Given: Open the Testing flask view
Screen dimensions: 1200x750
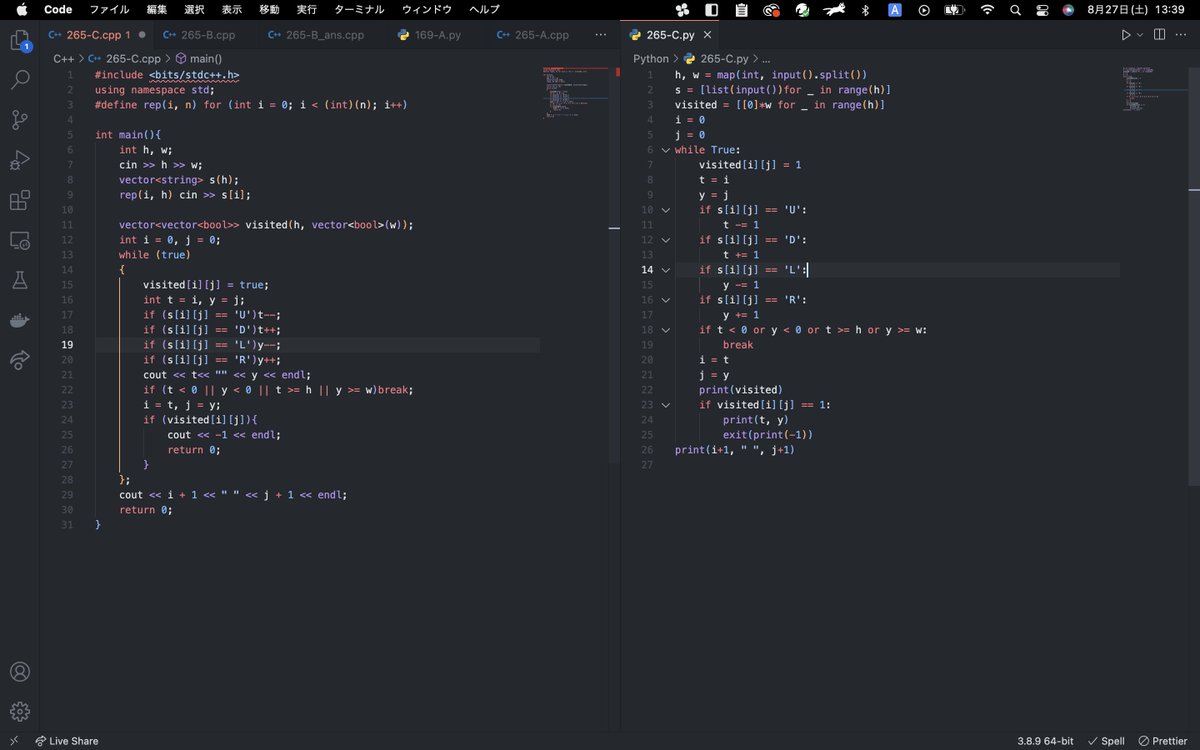Looking at the screenshot, I should tap(20, 280).
